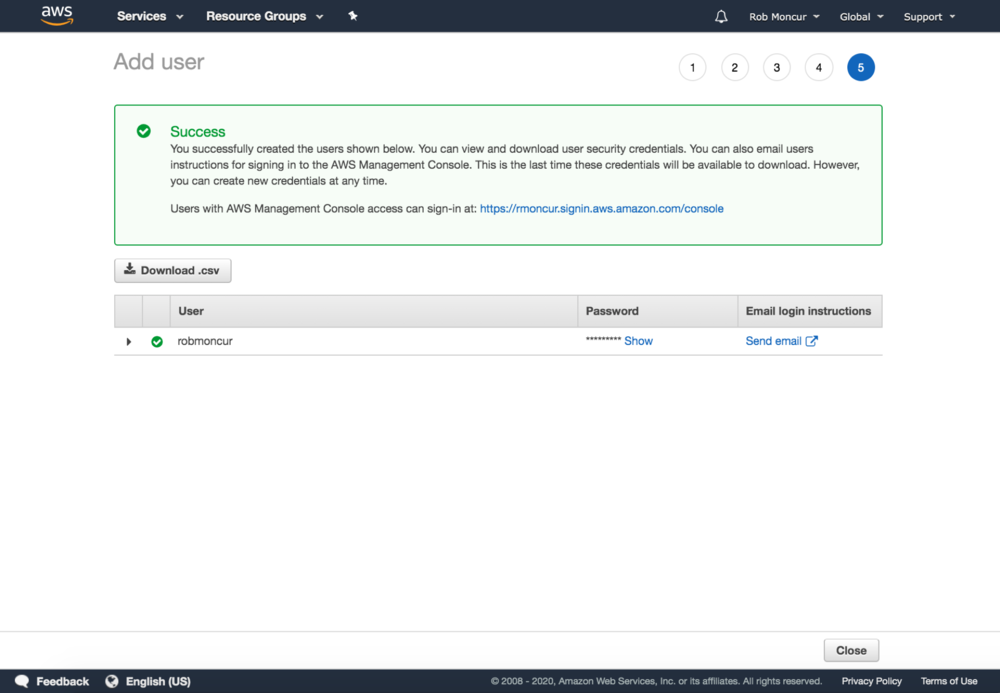Open the rmoncur console sign-in URL
The height and width of the screenshot is (693, 1000).
tap(601, 209)
